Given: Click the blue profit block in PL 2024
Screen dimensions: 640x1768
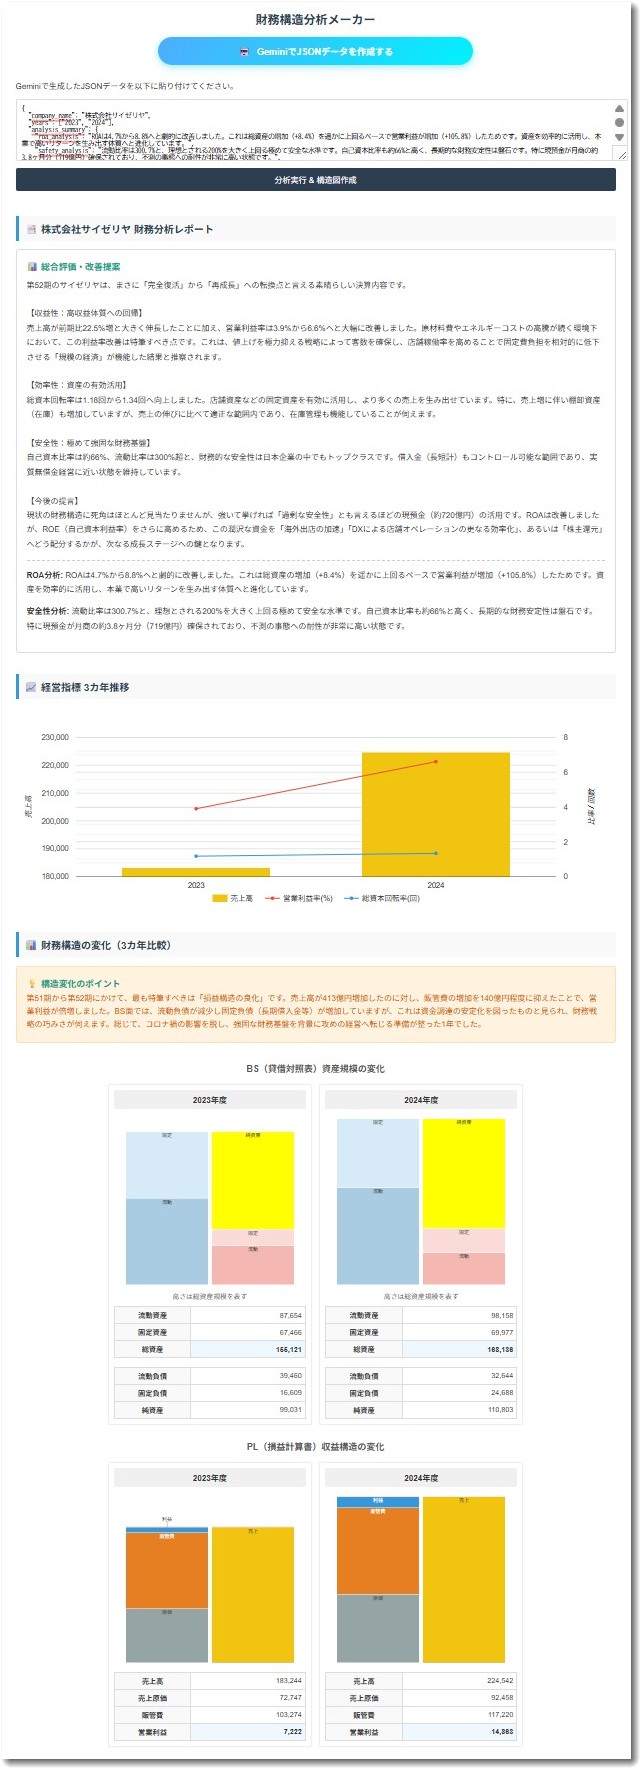Looking at the screenshot, I should click(x=378, y=1501).
